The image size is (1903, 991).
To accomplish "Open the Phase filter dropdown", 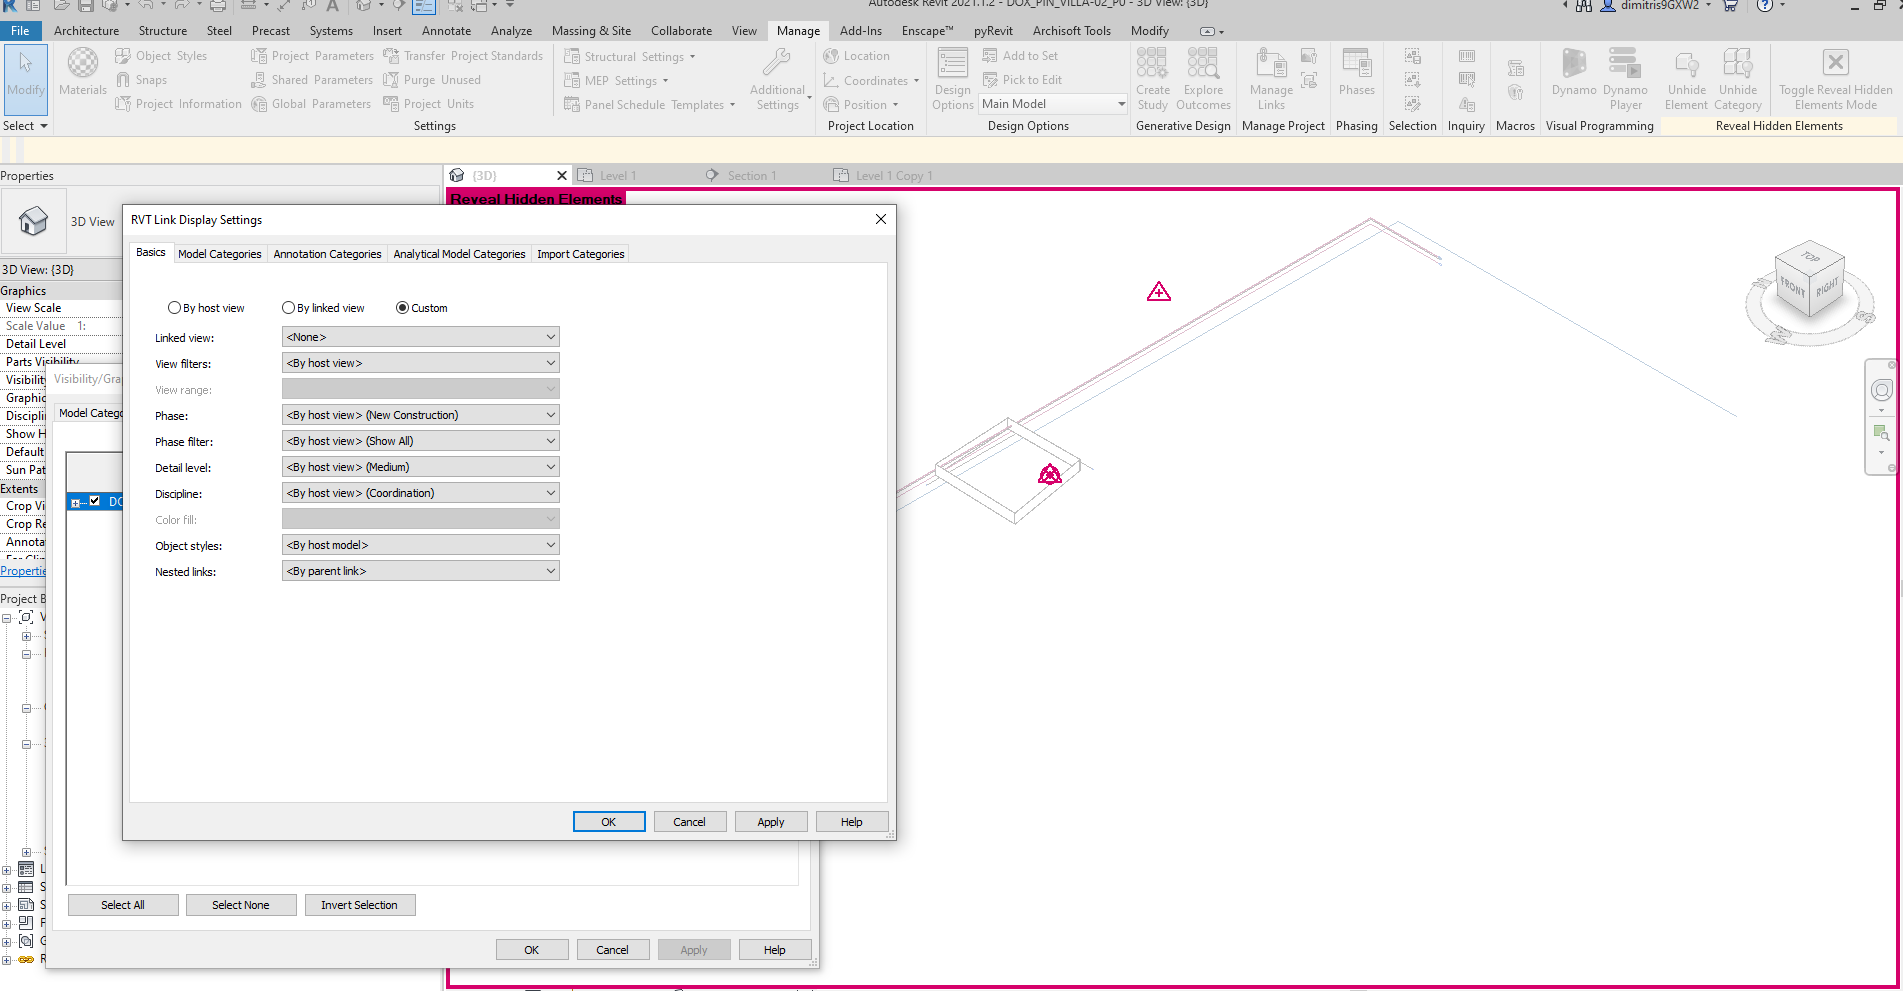I will (x=549, y=440).
